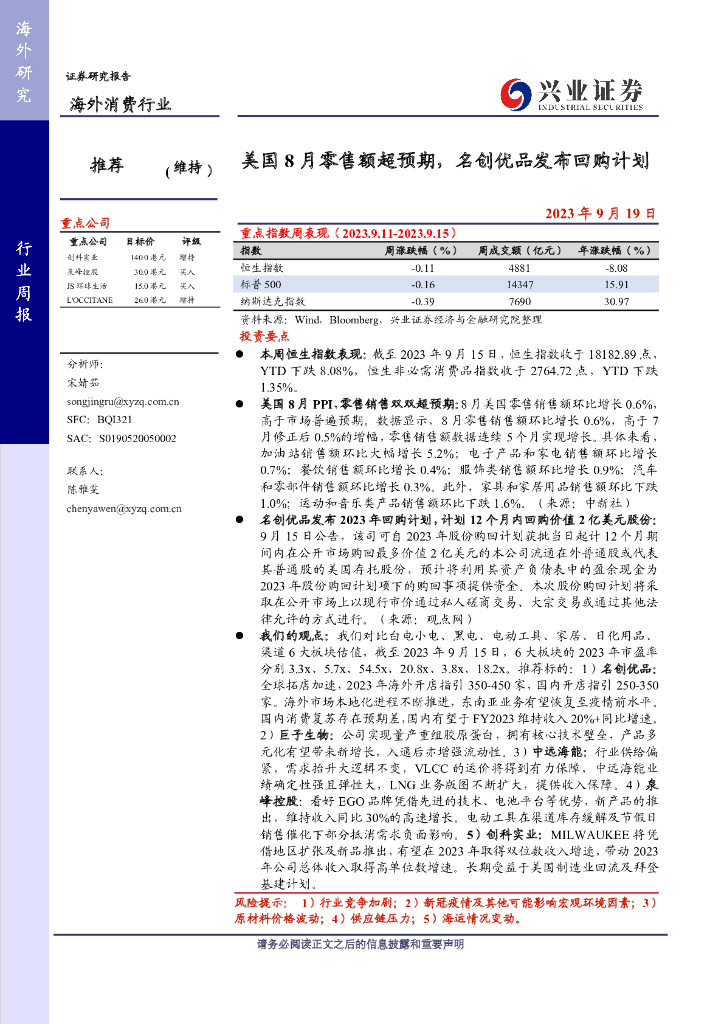Click 增持 rating in 创科实业 row
The height and width of the screenshot is (1024, 724).
coord(187,258)
